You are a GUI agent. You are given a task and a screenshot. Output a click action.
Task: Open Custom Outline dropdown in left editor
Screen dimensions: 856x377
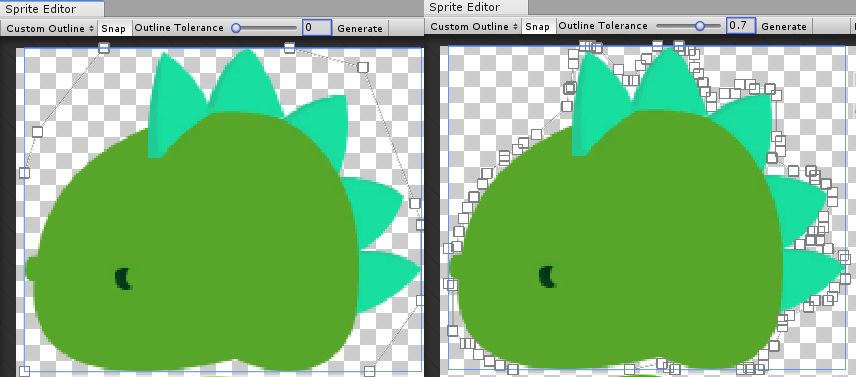pos(50,28)
